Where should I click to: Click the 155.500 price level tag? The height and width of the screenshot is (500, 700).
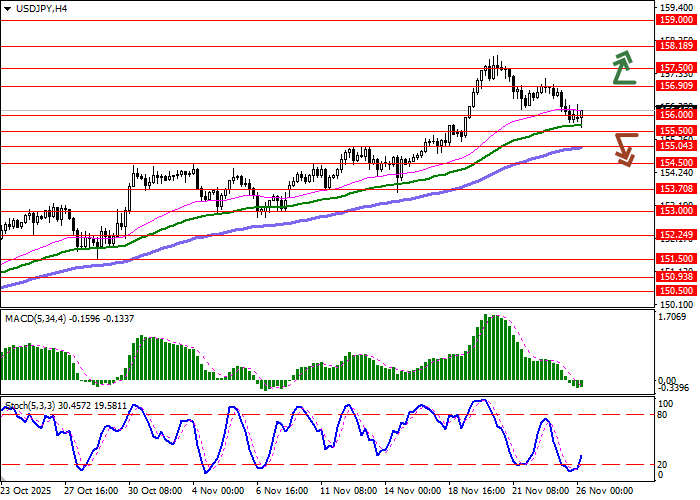(676, 131)
